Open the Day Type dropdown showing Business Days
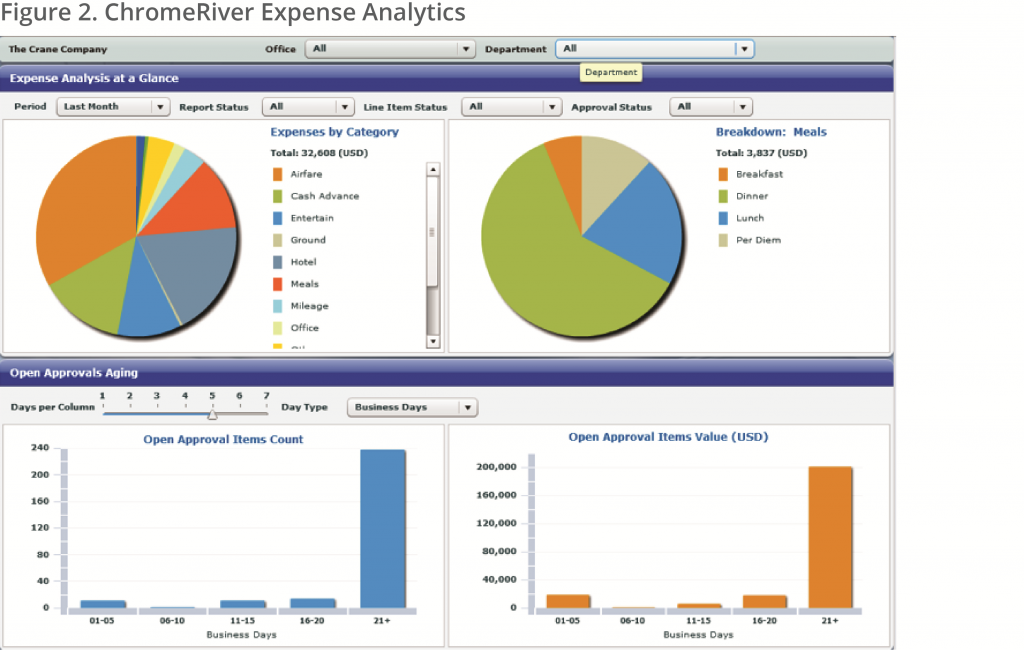The height and width of the screenshot is (650, 1024). click(x=468, y=407)
